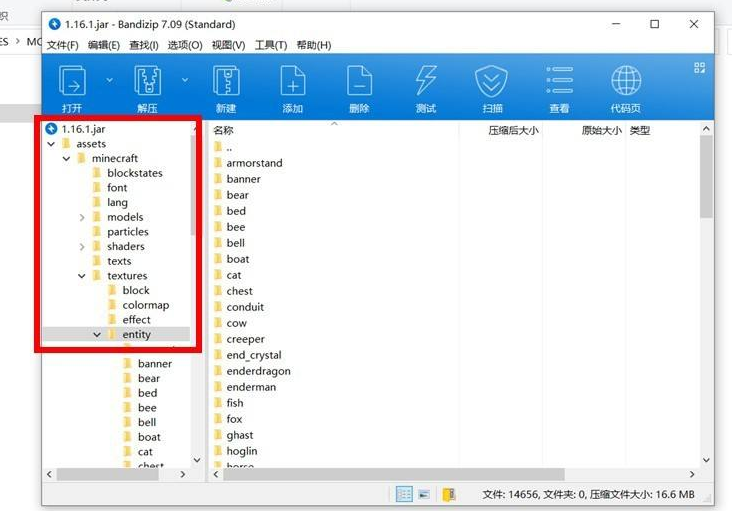Click the archive folder icon in status bar
Screen dimensions: 732x511
[449, 494]
